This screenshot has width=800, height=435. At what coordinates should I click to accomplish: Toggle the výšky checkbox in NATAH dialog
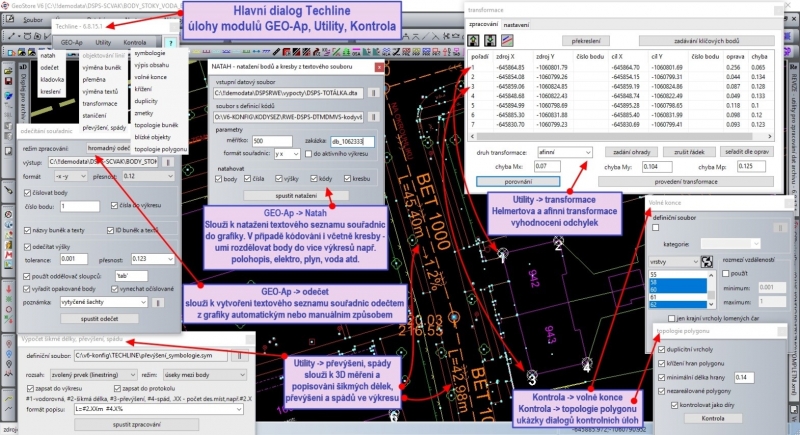tap(279, 179)
